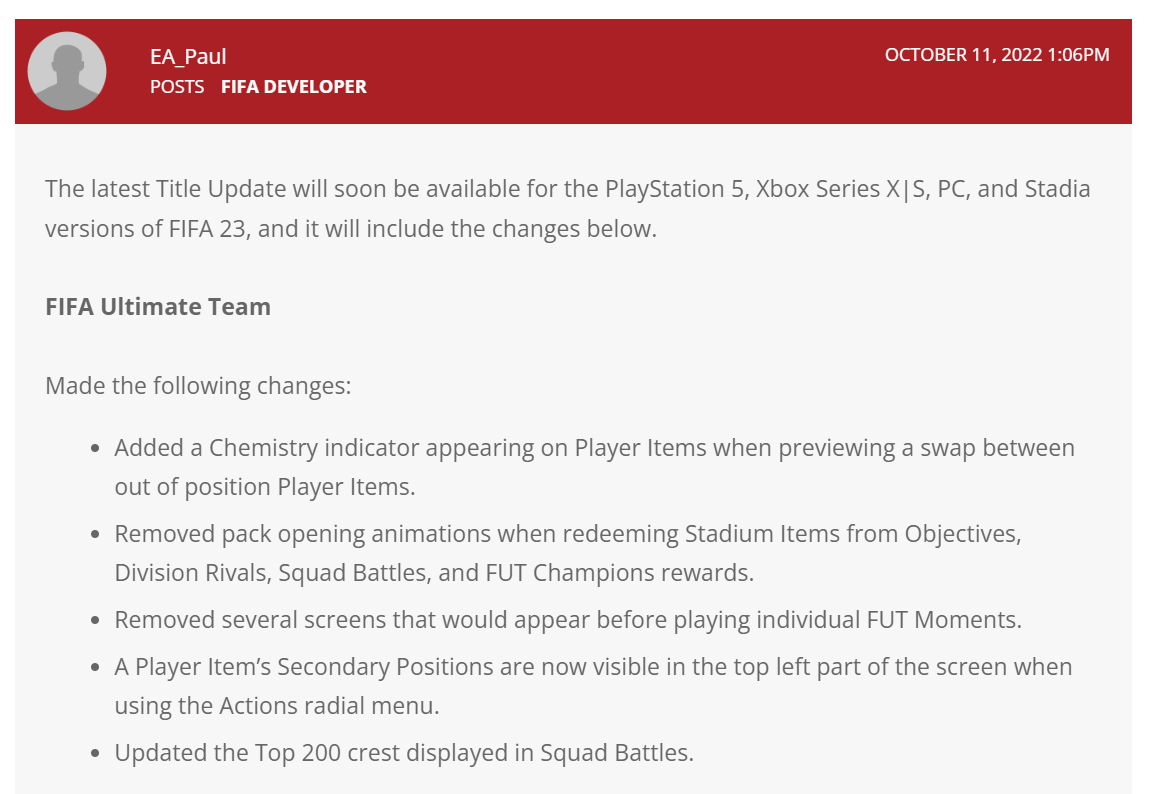The image size is (1161, 794).
Task: Click the POSTS label under username
Action: [177, 87]
